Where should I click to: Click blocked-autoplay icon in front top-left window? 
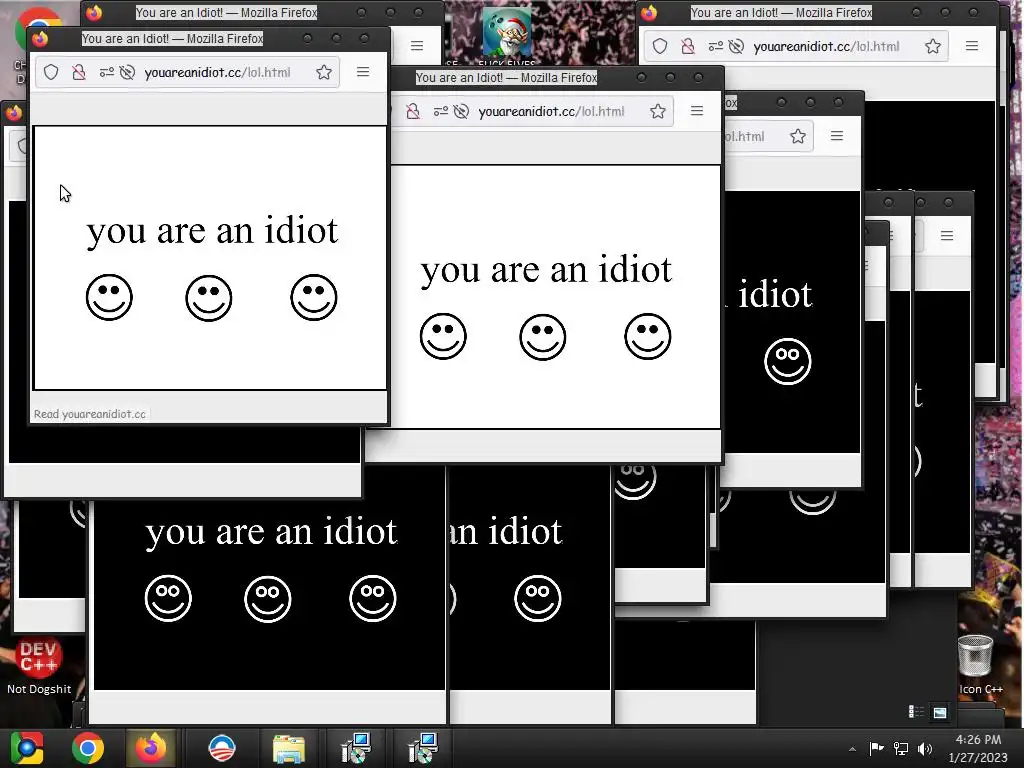coord(127,72)
